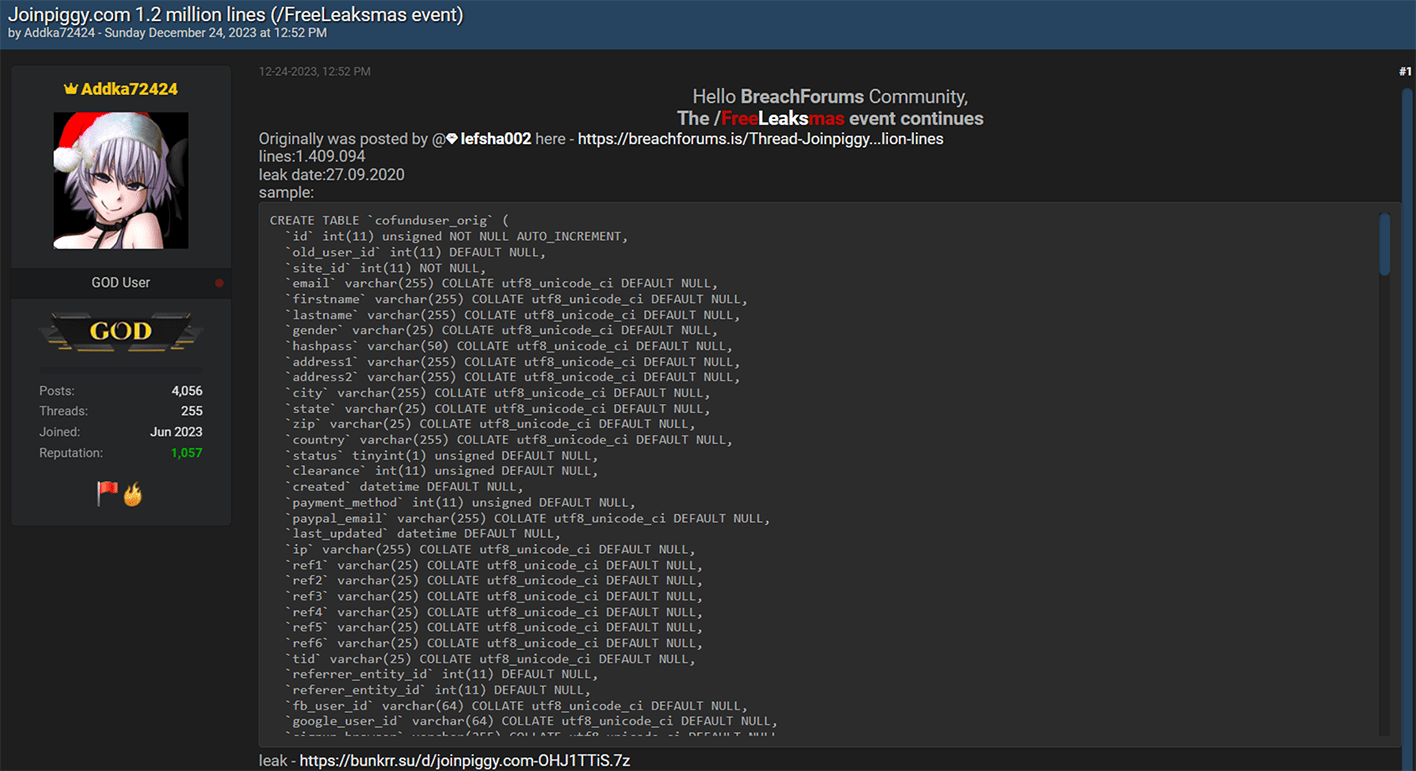Image resolution: width=1416 pixels, height=771 pixels.
Task: Click the `firstname` code line
Action: coord(517,299)
